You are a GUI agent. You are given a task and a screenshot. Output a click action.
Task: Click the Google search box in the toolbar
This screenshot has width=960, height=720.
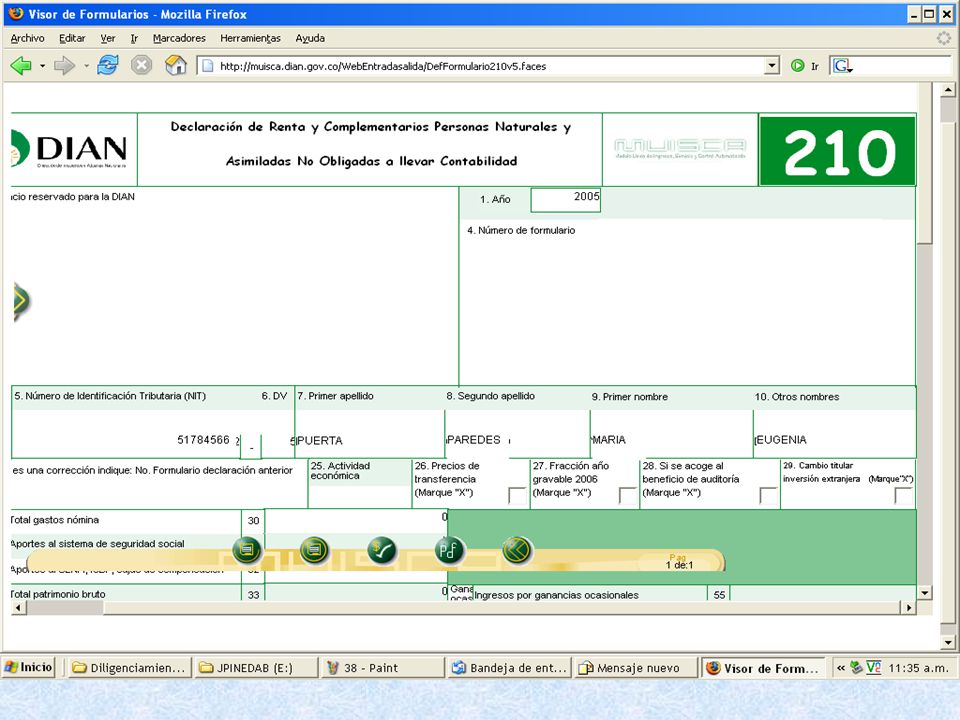[904, 66]
